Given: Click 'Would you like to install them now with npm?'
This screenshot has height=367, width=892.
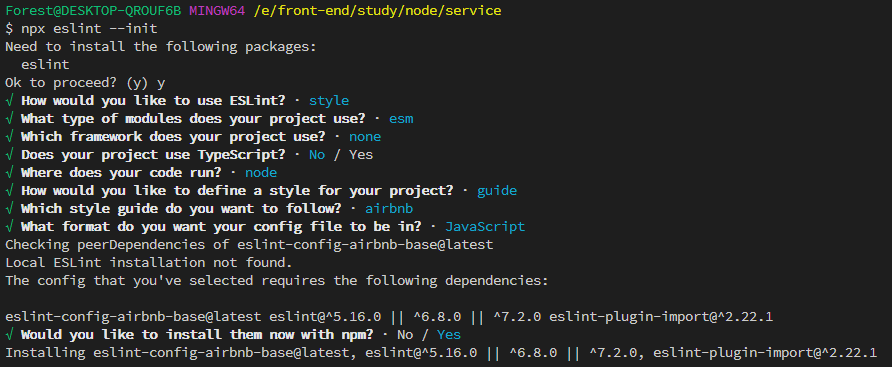Looking at the screenshot, I should (197, 335).
